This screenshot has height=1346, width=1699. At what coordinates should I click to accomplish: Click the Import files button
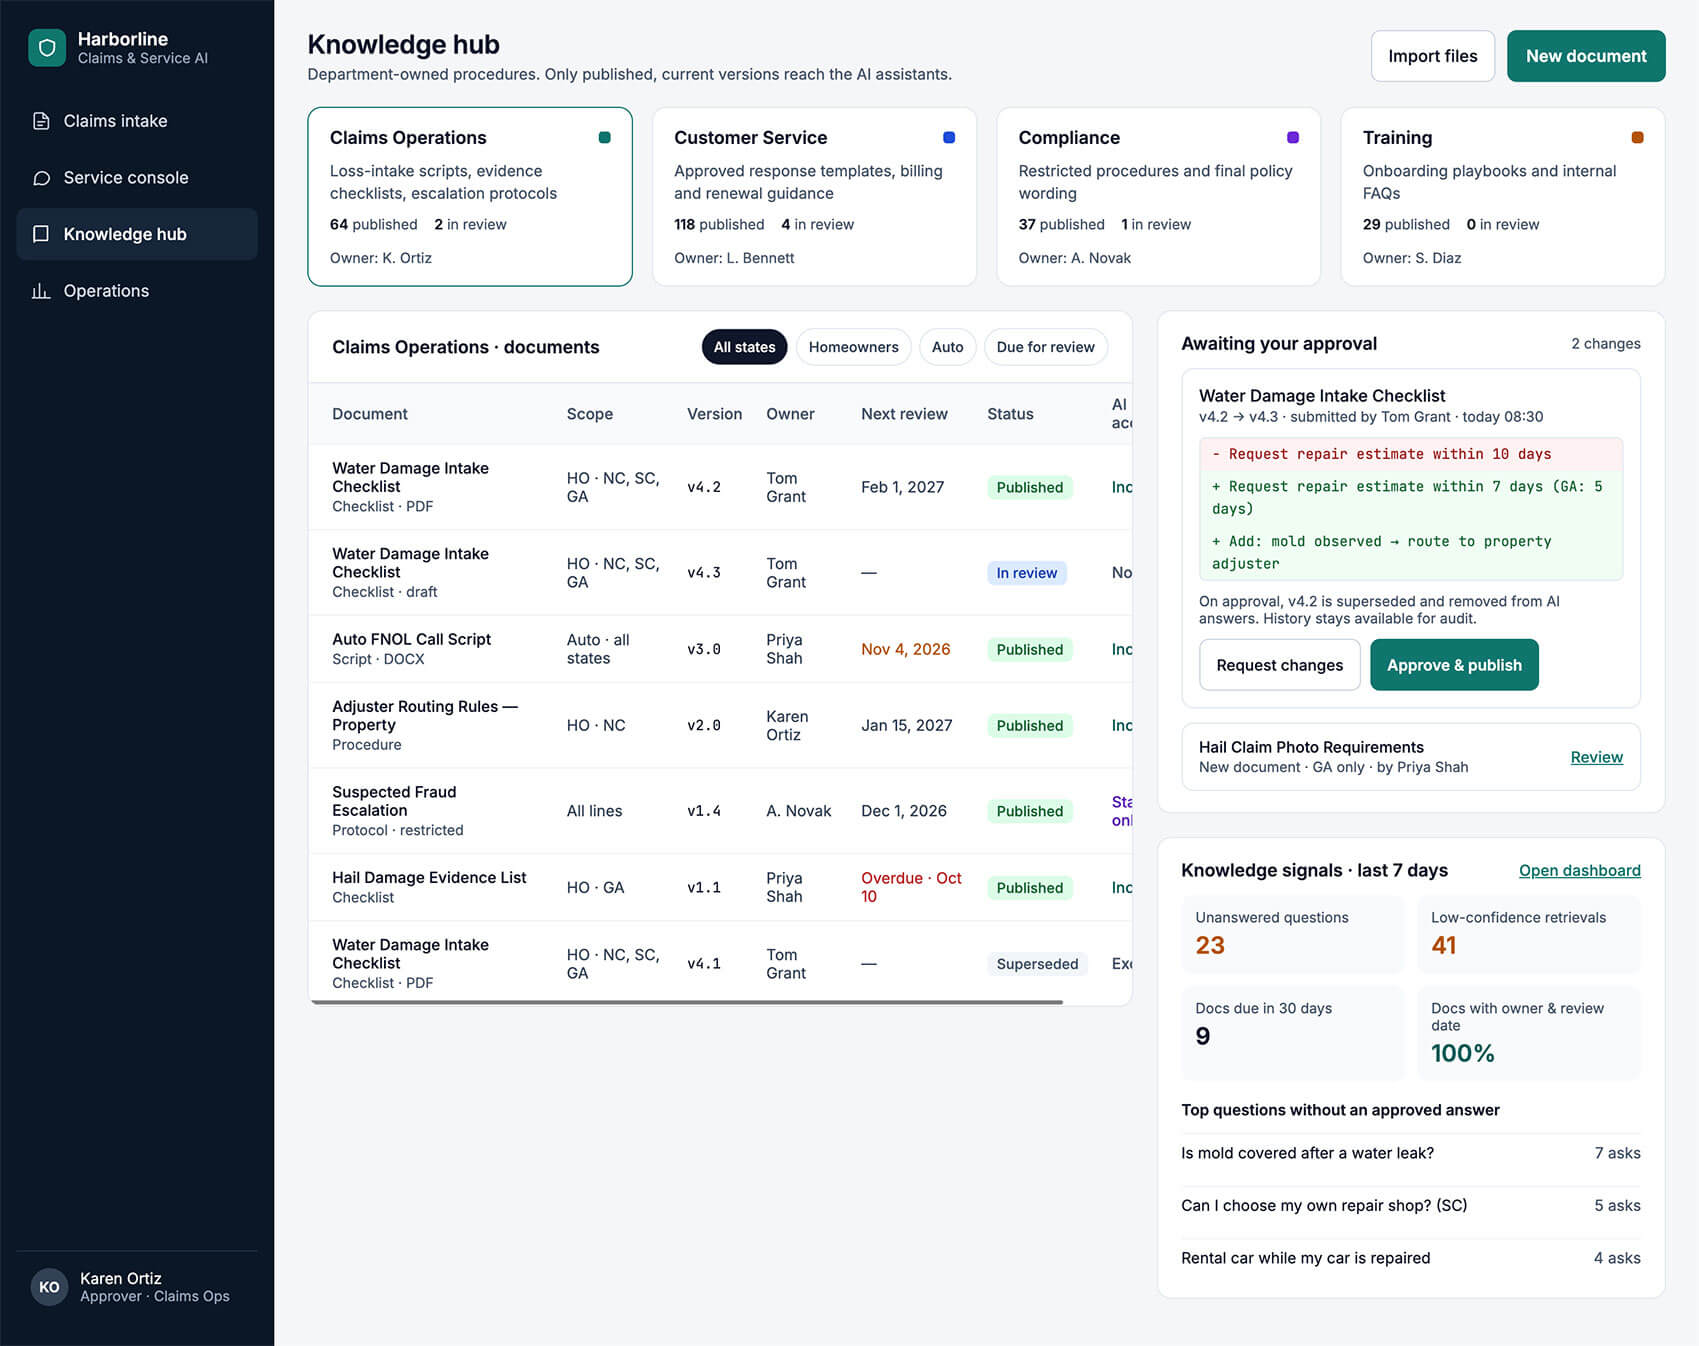[x=1432, y=56]
